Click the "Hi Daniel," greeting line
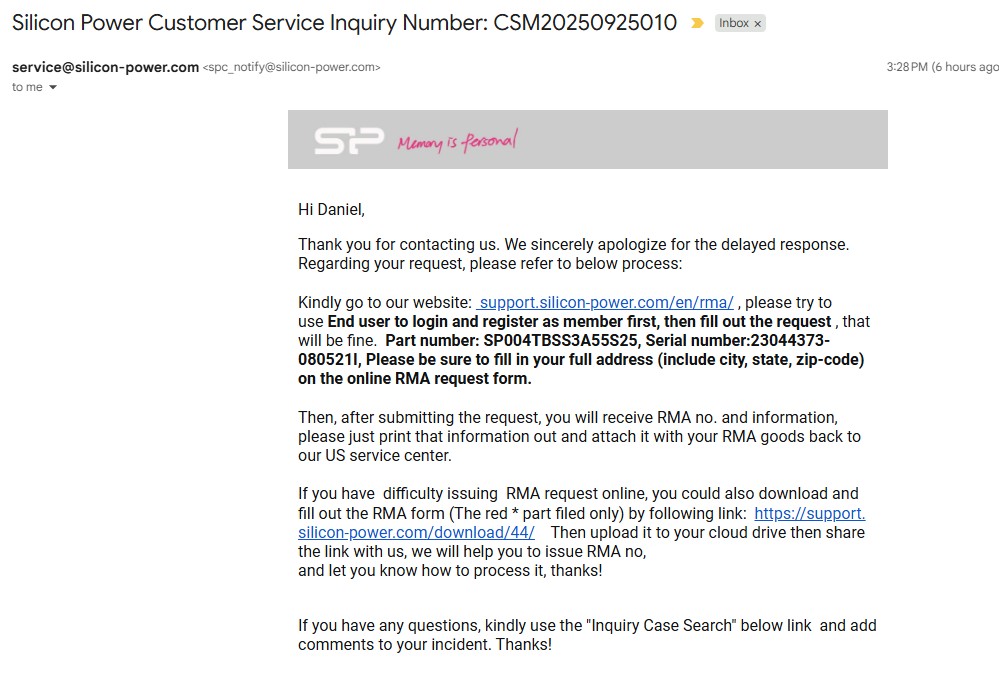999x687 pixels. pyautogui.click(x=331, y=210)
